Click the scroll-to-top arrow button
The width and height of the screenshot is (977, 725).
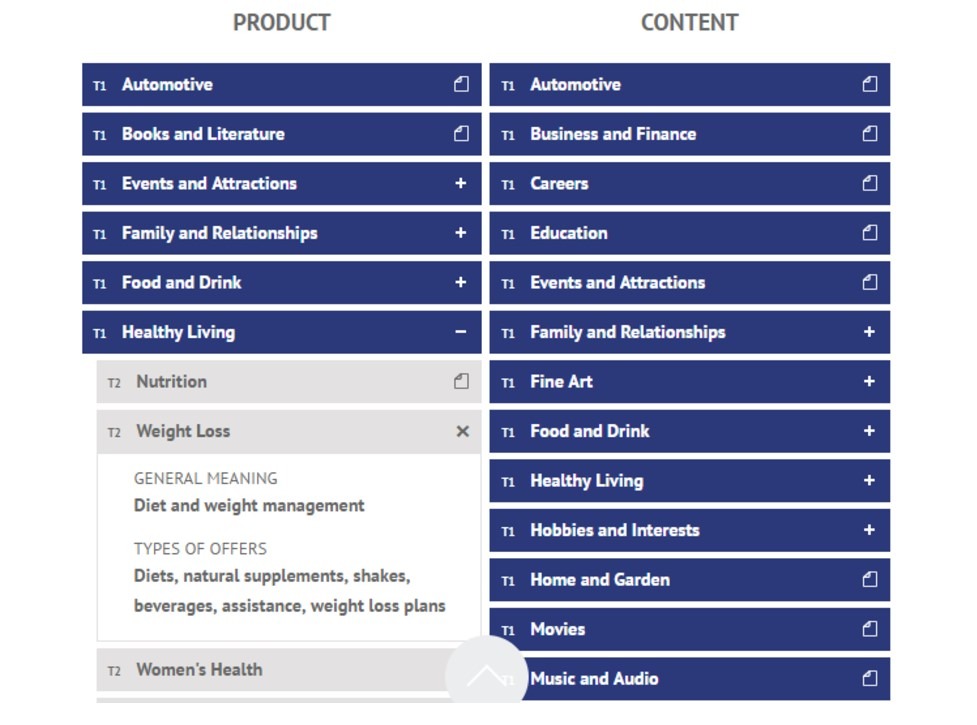(x=486, y=675)
